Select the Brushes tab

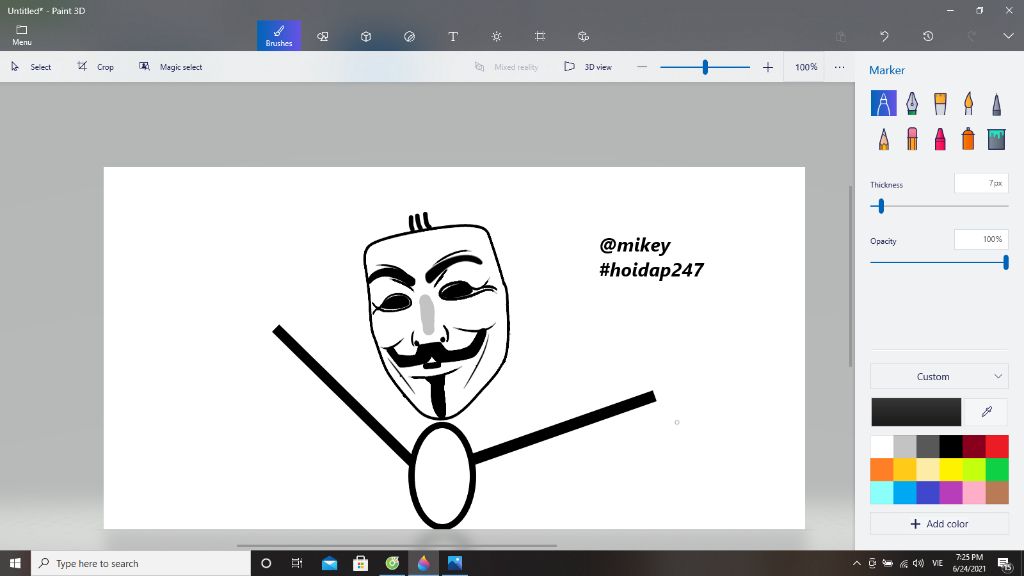coord(279,35)
